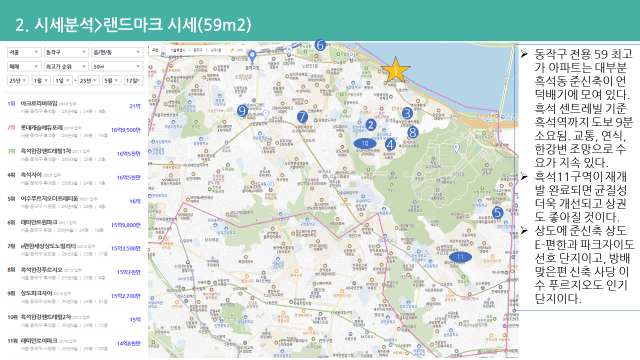Click the 14억8천만 price
The image size is (640, 360).
pyautogui.click(x=129, y=343)
